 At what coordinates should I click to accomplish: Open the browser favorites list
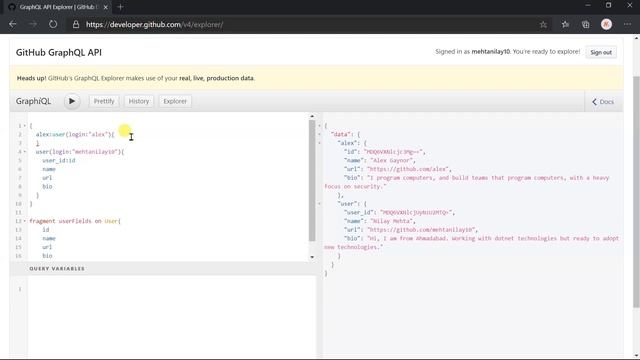pos(565,24)
